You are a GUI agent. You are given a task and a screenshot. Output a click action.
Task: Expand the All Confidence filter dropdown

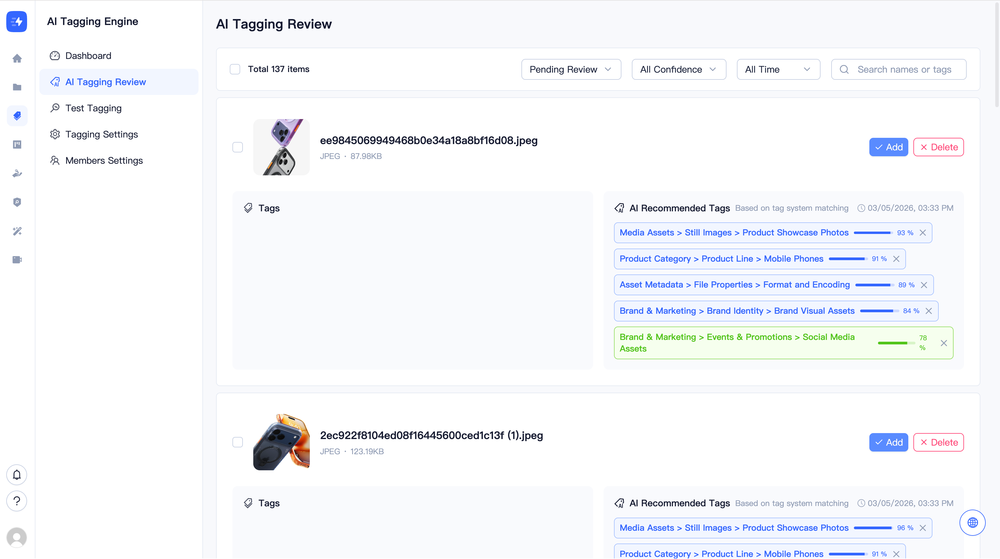[678, 70]
